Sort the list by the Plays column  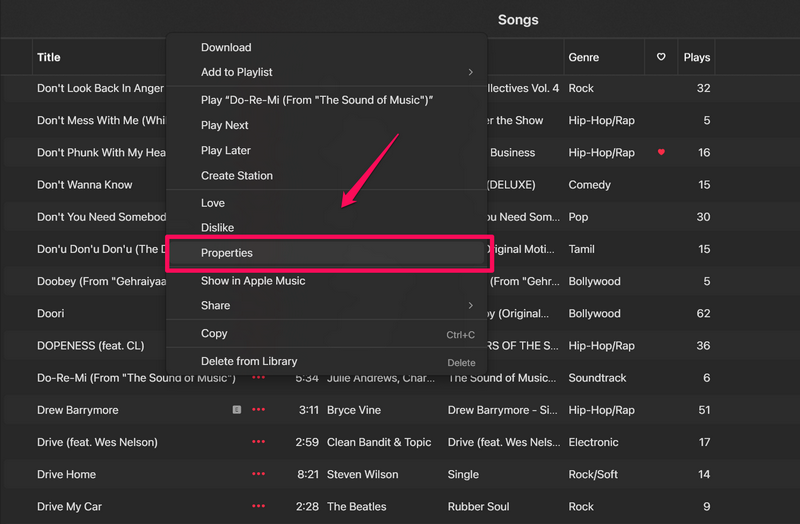pyautogui.click(x=697, y=57)
